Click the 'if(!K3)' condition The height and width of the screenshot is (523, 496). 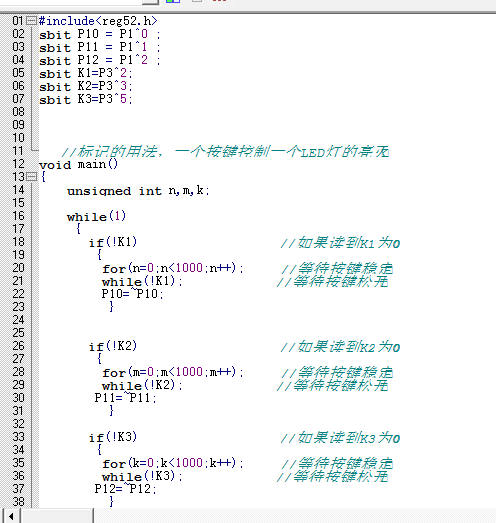(x=113, y=437)
